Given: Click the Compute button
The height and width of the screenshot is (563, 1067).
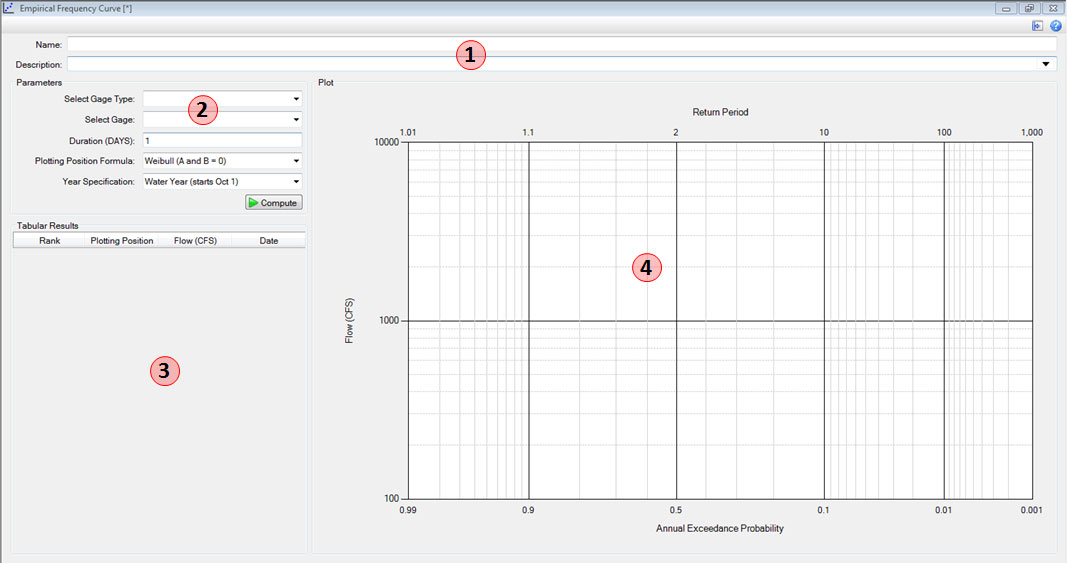Looking at the screenshot, I should click(274, 203).
